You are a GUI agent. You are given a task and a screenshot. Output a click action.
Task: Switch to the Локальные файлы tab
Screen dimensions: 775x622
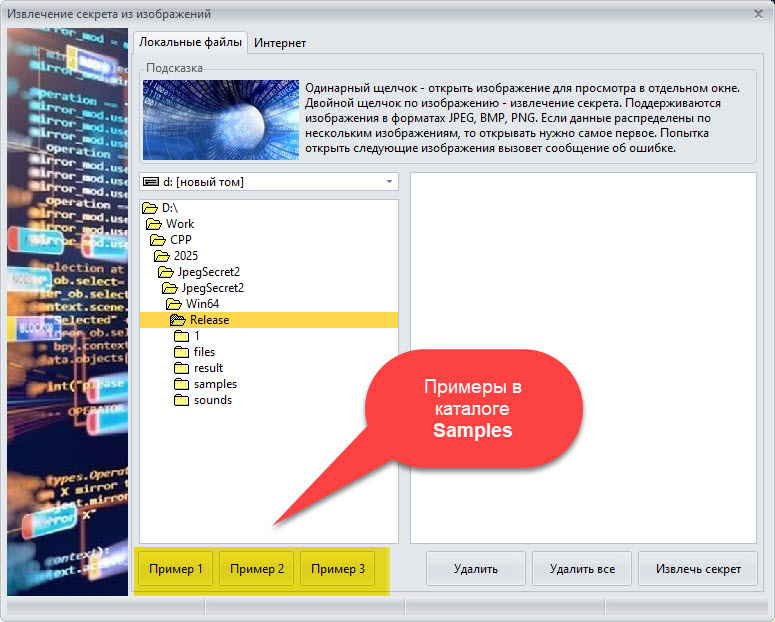tap(190, 43)
